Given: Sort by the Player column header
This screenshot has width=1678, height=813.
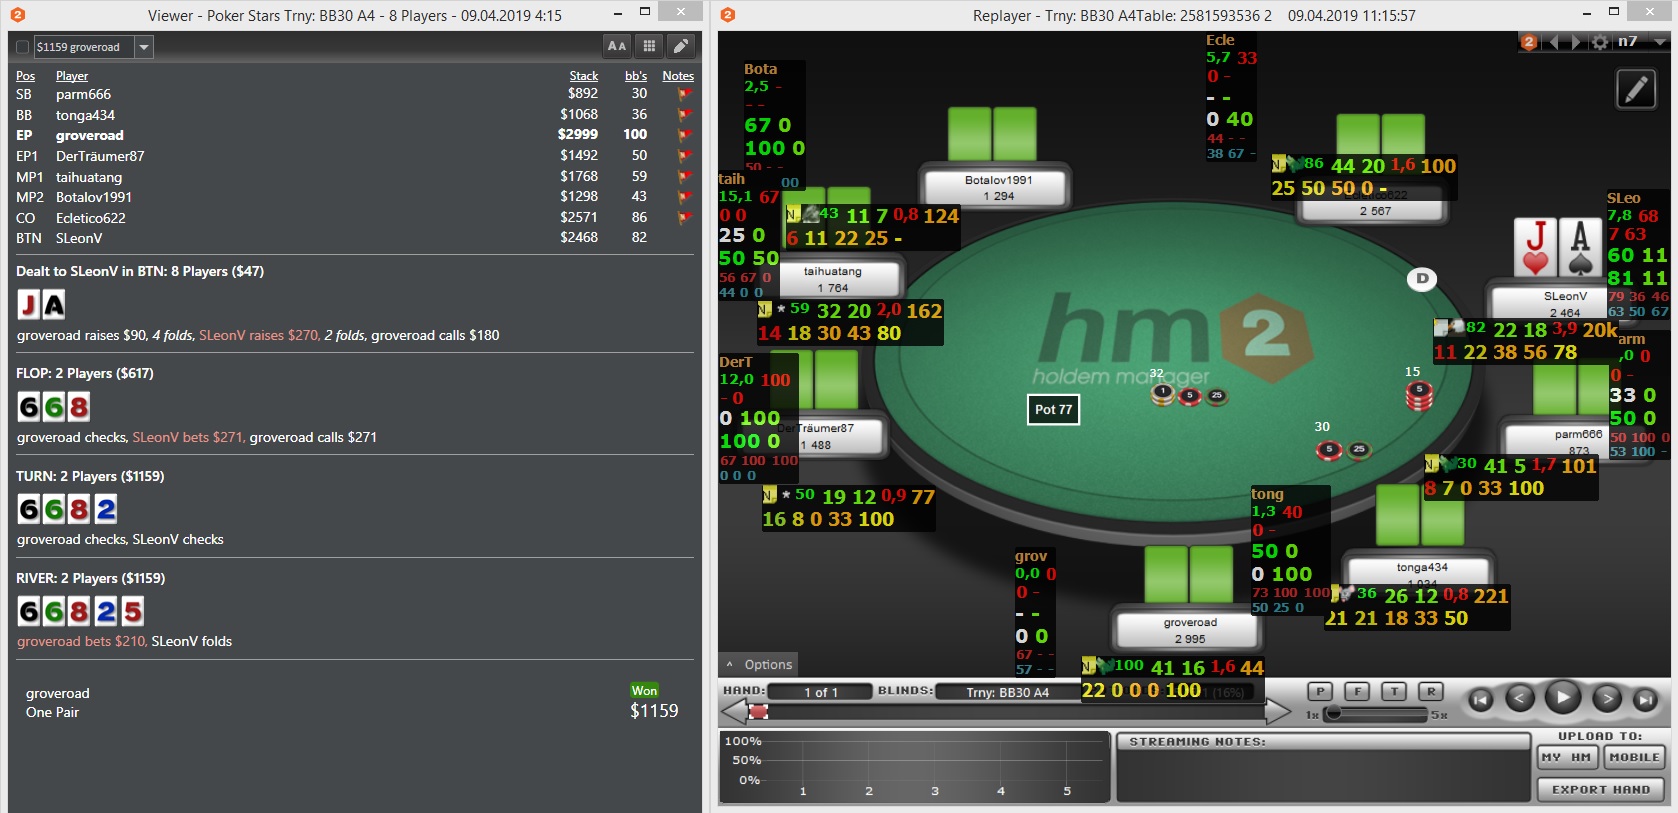Looking at the screenshot, I should 72,76.
